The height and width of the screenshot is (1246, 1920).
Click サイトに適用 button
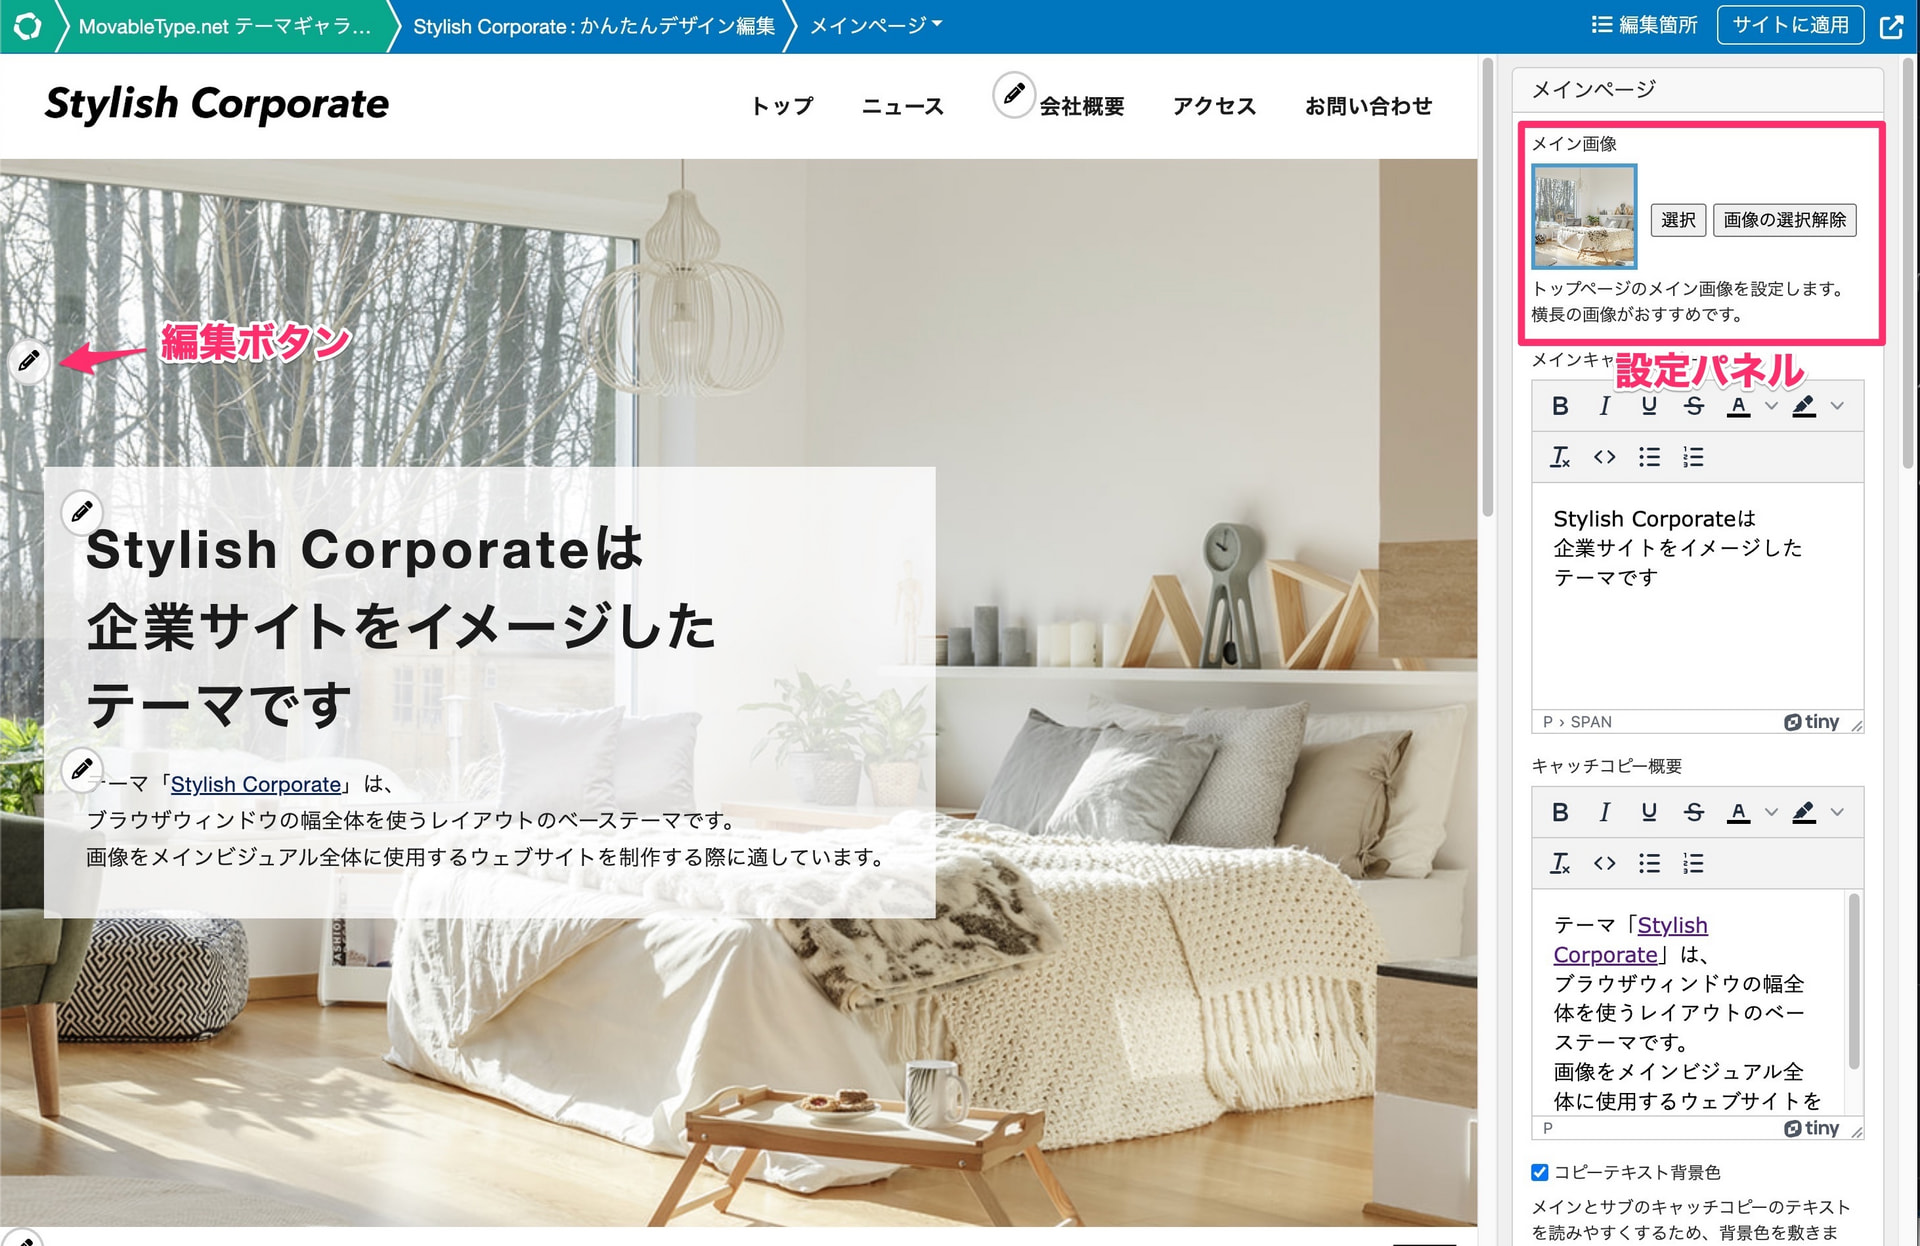point(1790,25)
